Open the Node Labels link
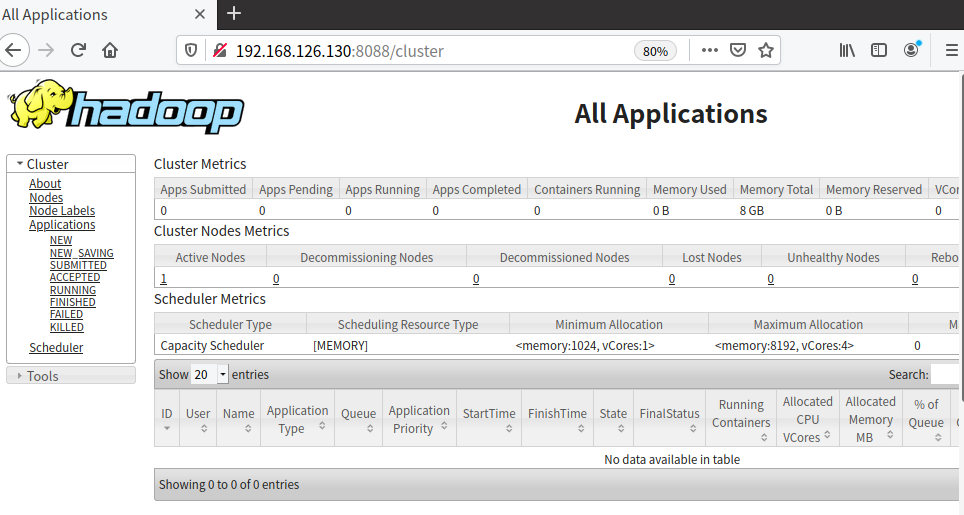This screenshot has height=515, width=964. 62,211
